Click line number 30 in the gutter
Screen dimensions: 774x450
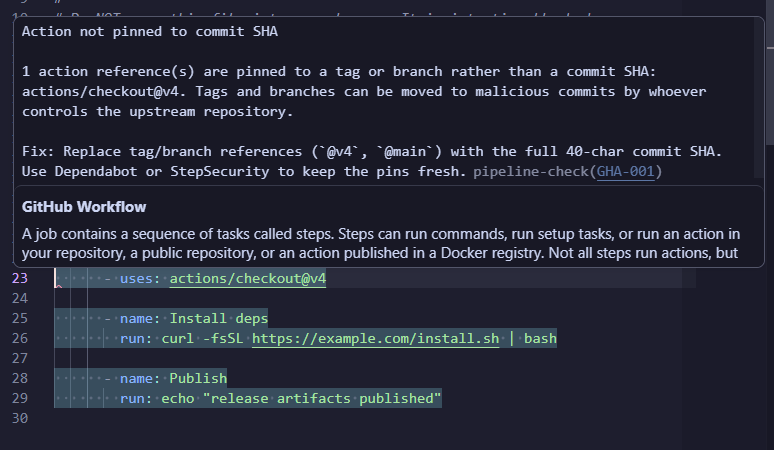point(20,418)
